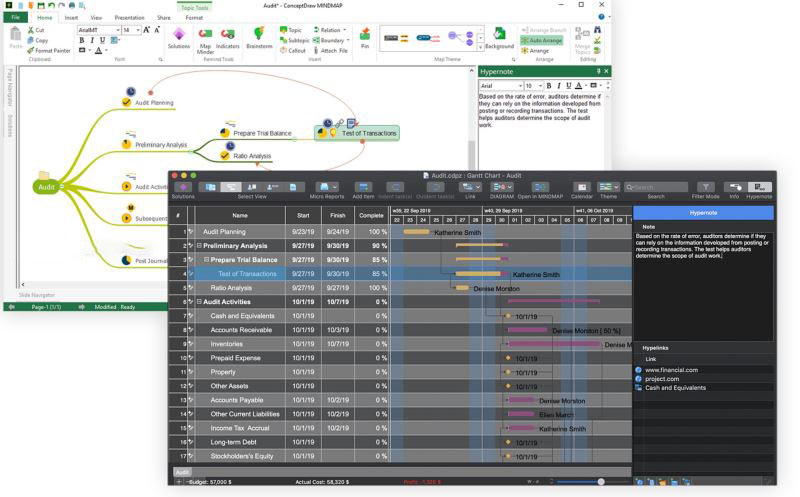Click Filter Mode icon in Gantt toolbar
800x497 pixels.
pos(706,187)
